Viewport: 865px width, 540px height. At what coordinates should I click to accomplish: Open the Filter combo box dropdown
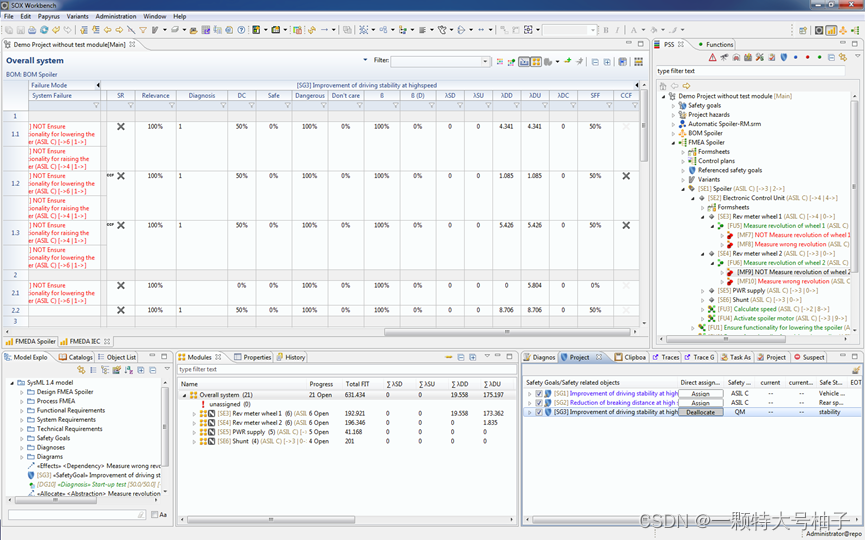(485, 62)
